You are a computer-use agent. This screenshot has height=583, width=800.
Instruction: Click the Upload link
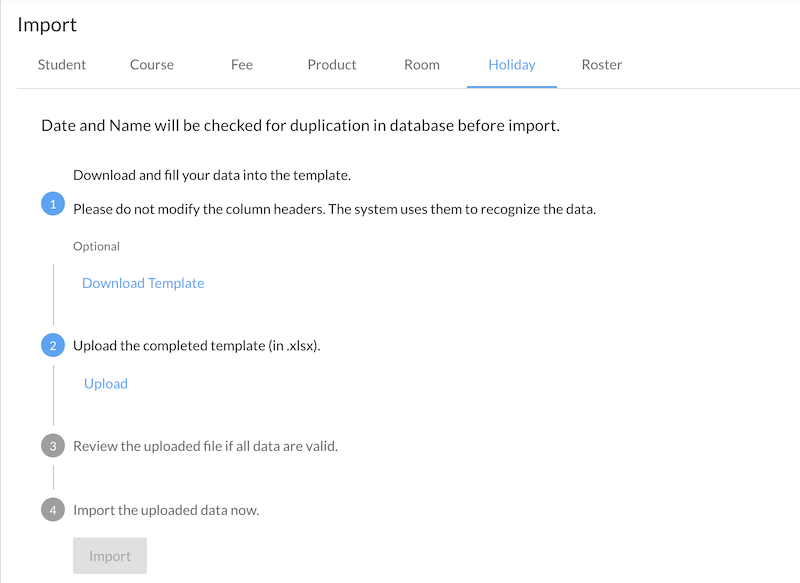tap(106, 383)
